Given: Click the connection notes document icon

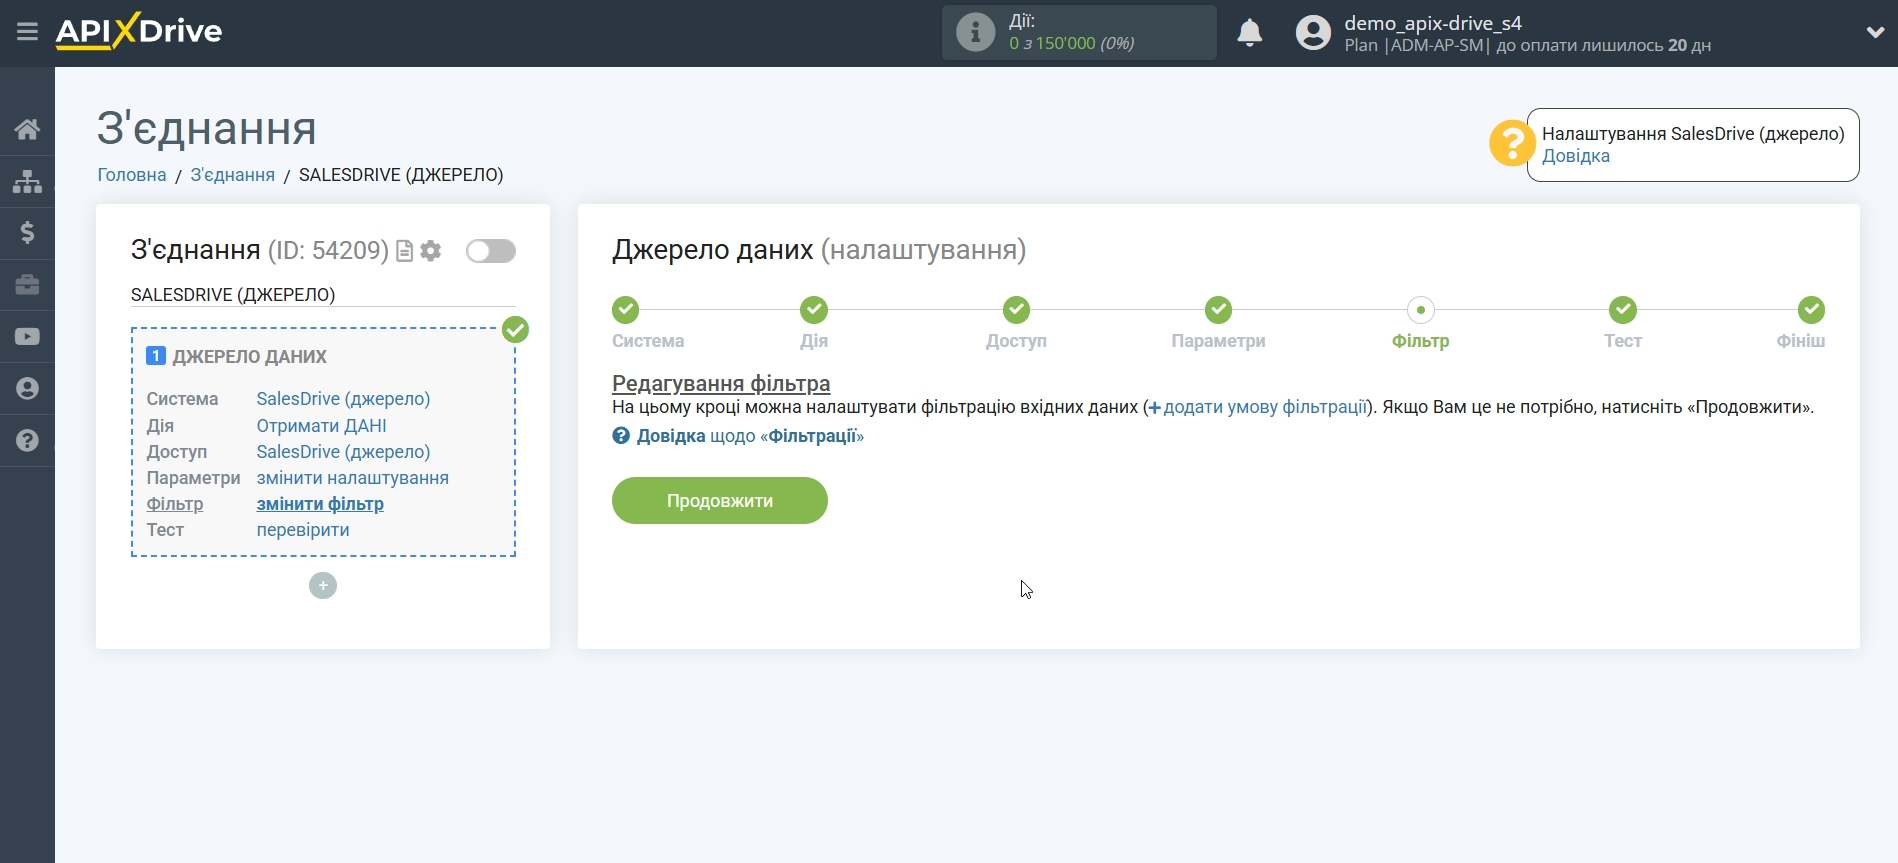Looking at the screenshot, I should [404, 251].
